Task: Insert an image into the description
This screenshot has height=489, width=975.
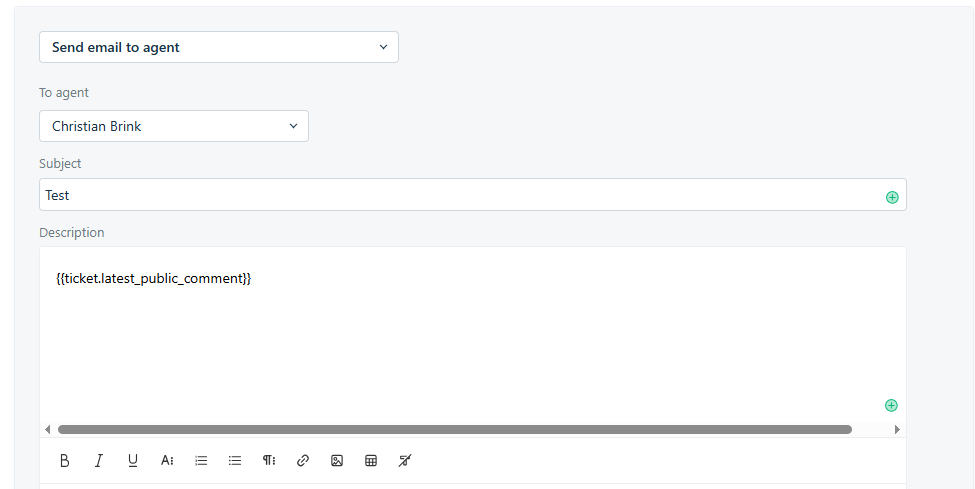Action: (337, 460)
